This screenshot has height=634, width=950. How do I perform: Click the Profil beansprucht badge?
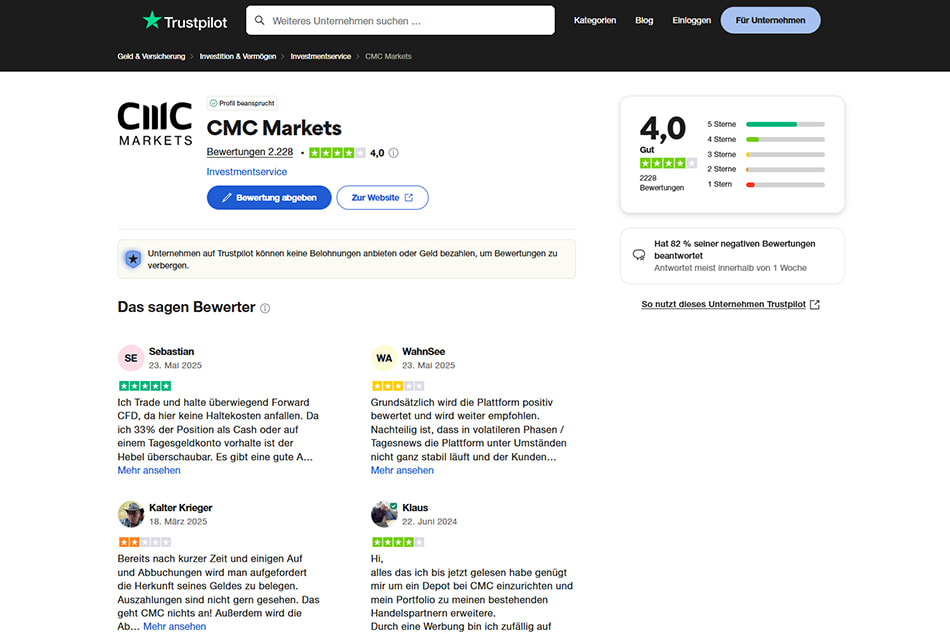242,104
